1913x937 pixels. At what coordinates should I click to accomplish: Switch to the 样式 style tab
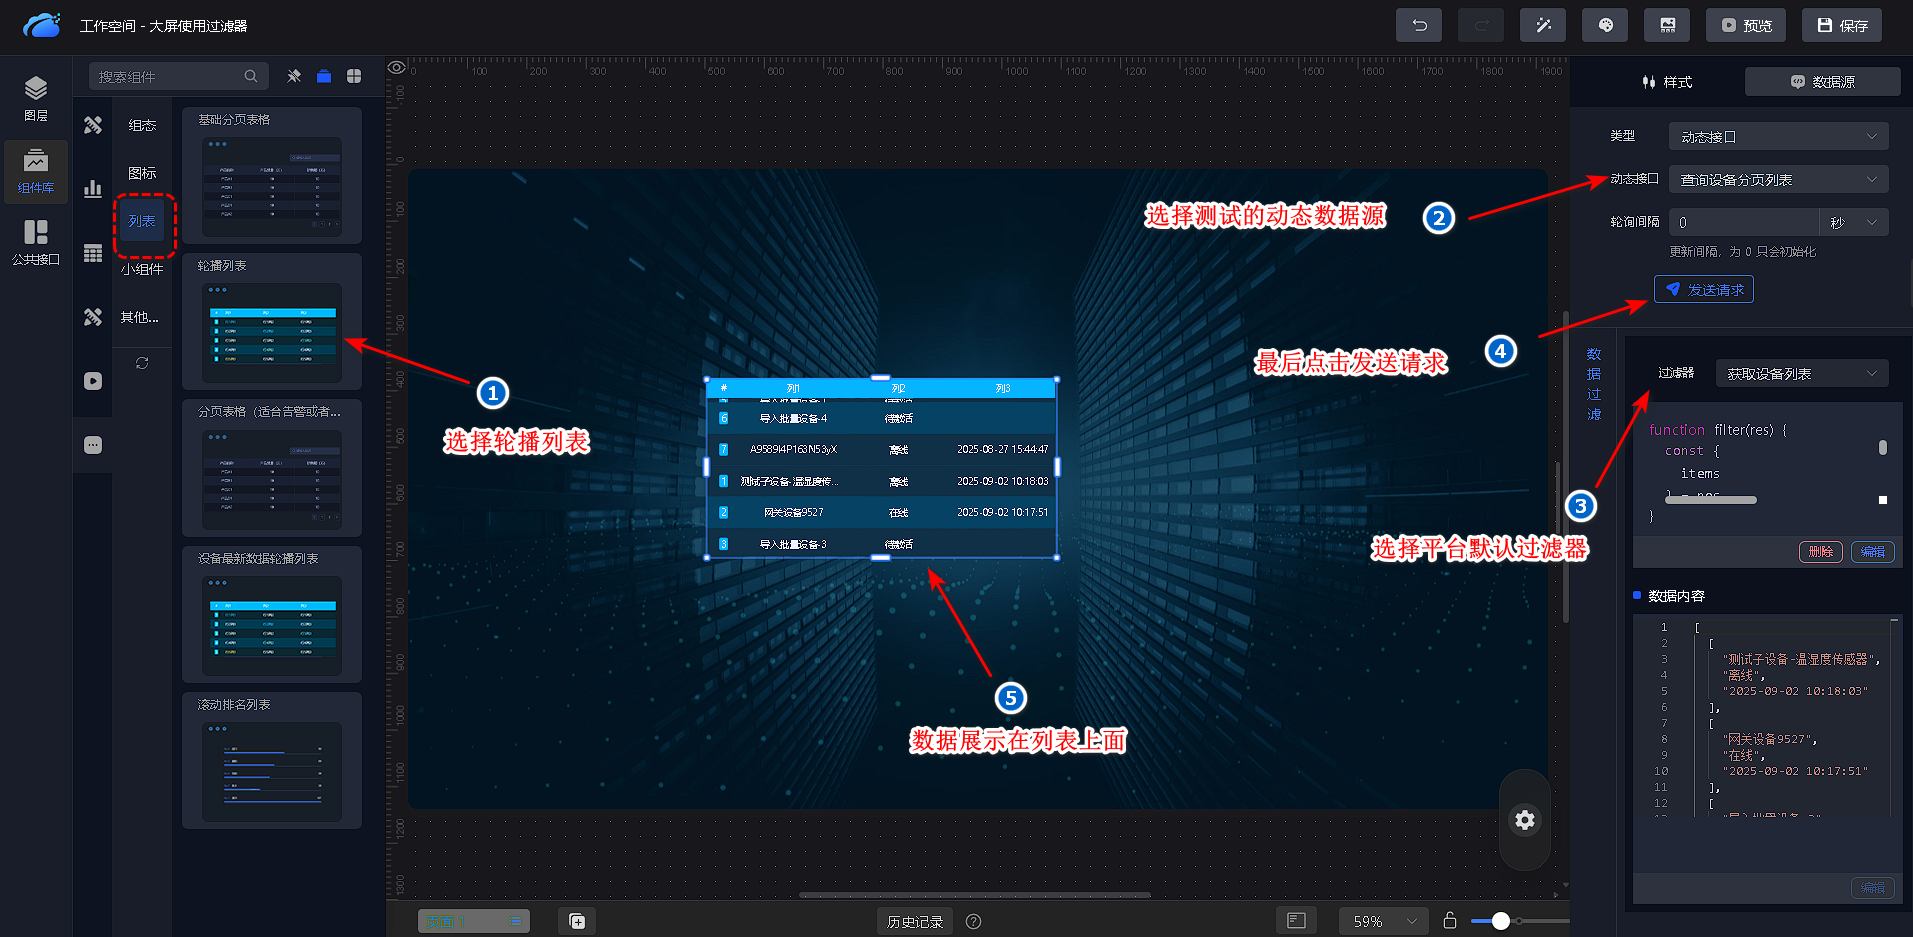[1667, 82]
